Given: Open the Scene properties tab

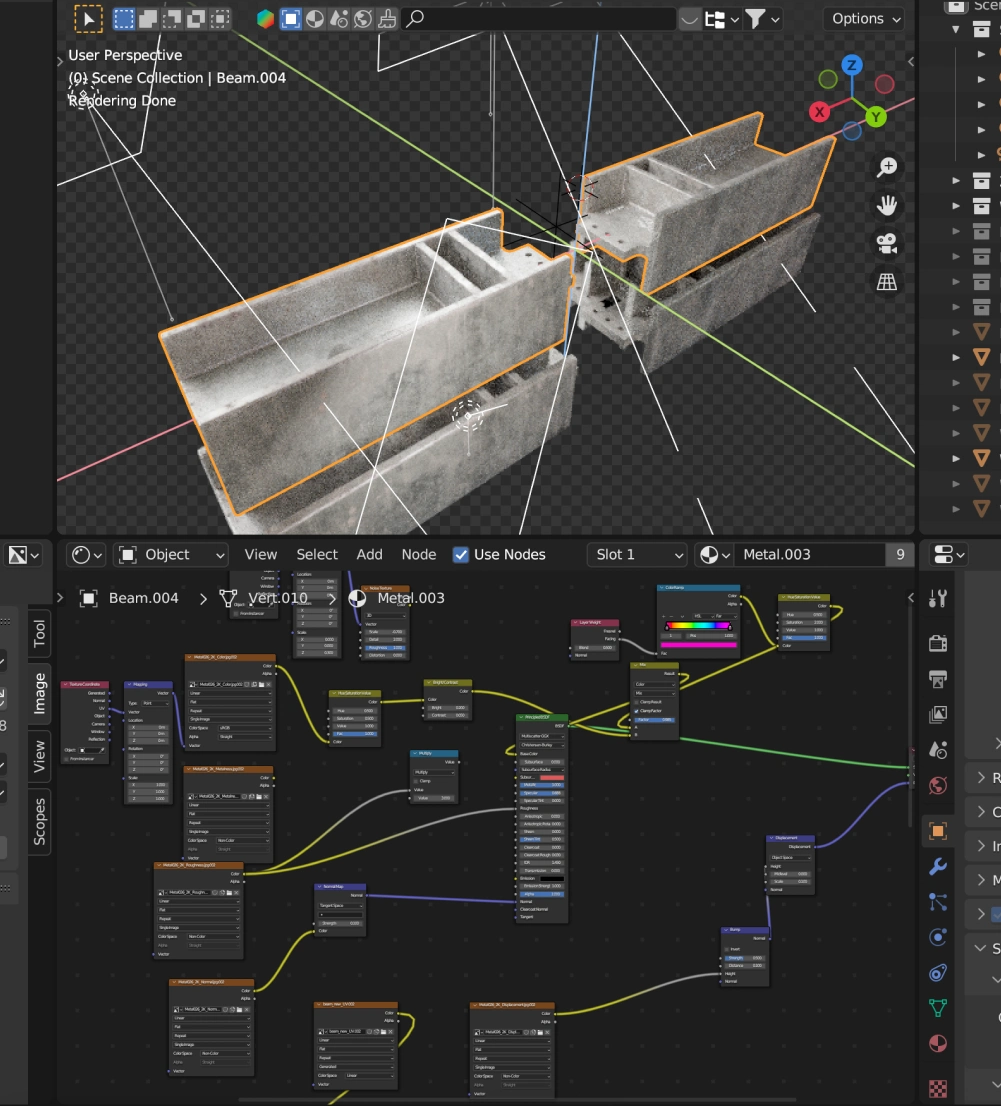Looking at the screenshot, I should 938,750.
